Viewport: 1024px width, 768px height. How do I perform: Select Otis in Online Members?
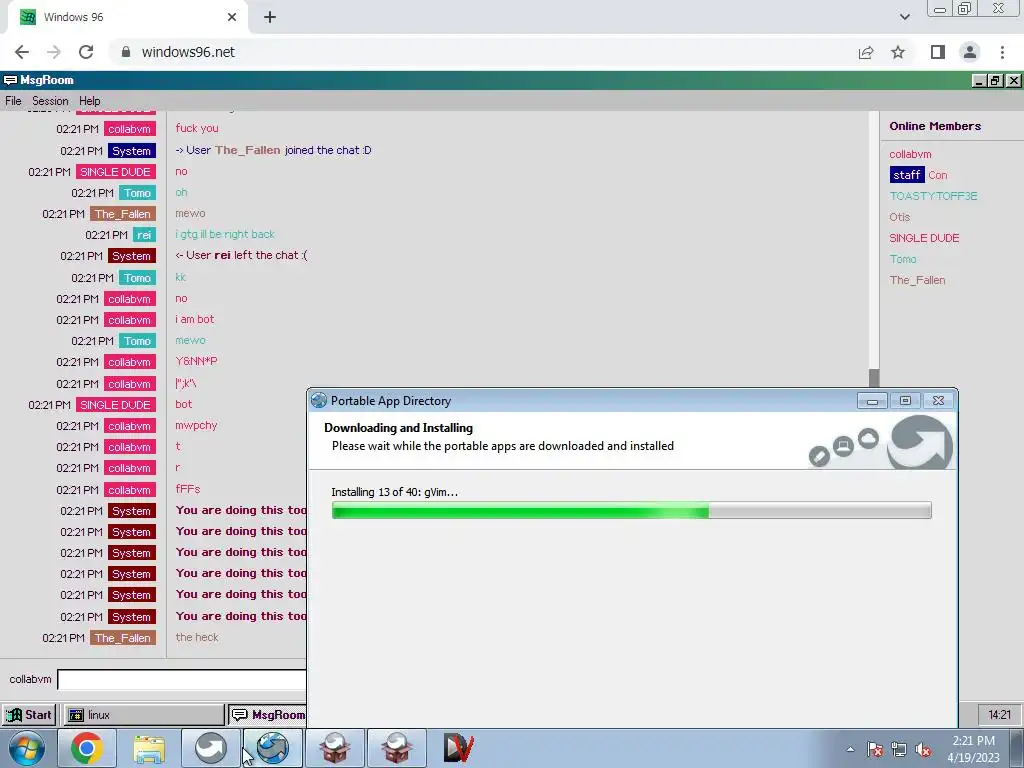(x=899, y=217)
